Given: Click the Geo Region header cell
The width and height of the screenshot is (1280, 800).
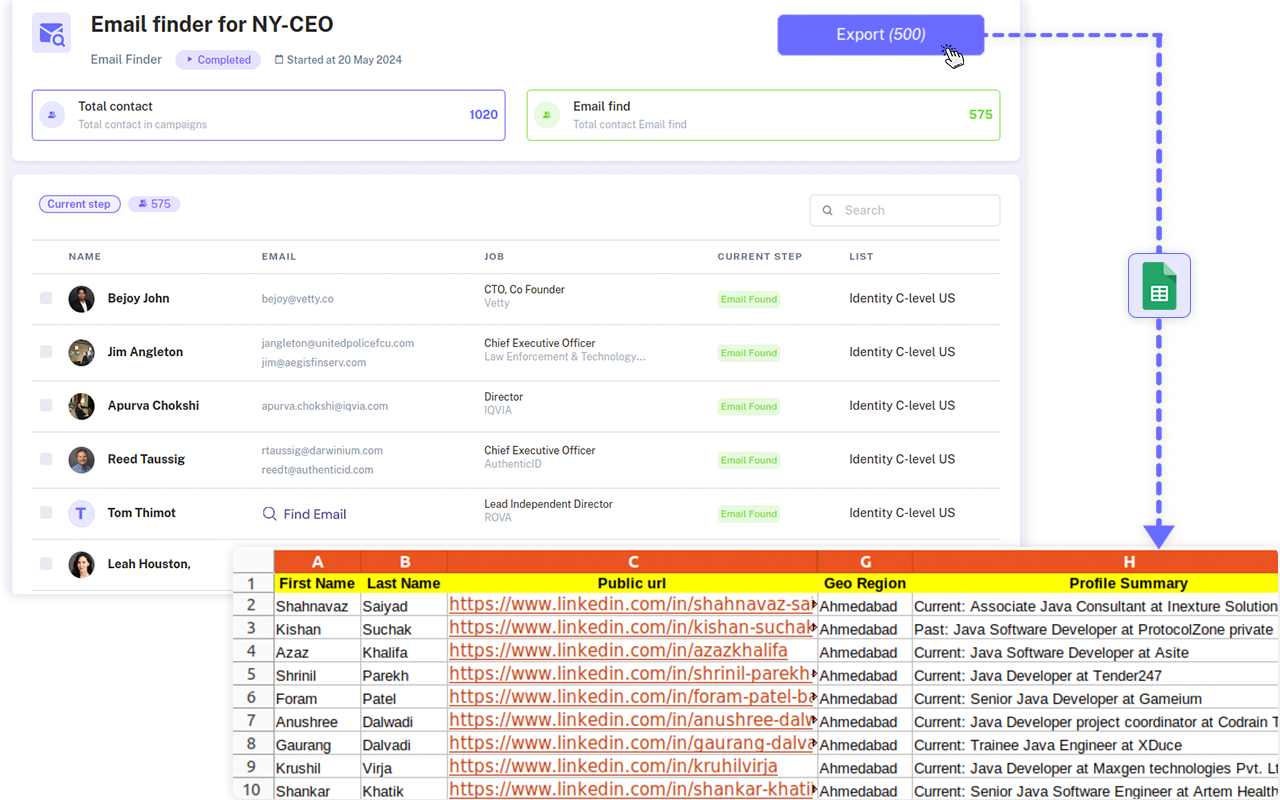Looking at the screenshot, I should tap(865, 583).
